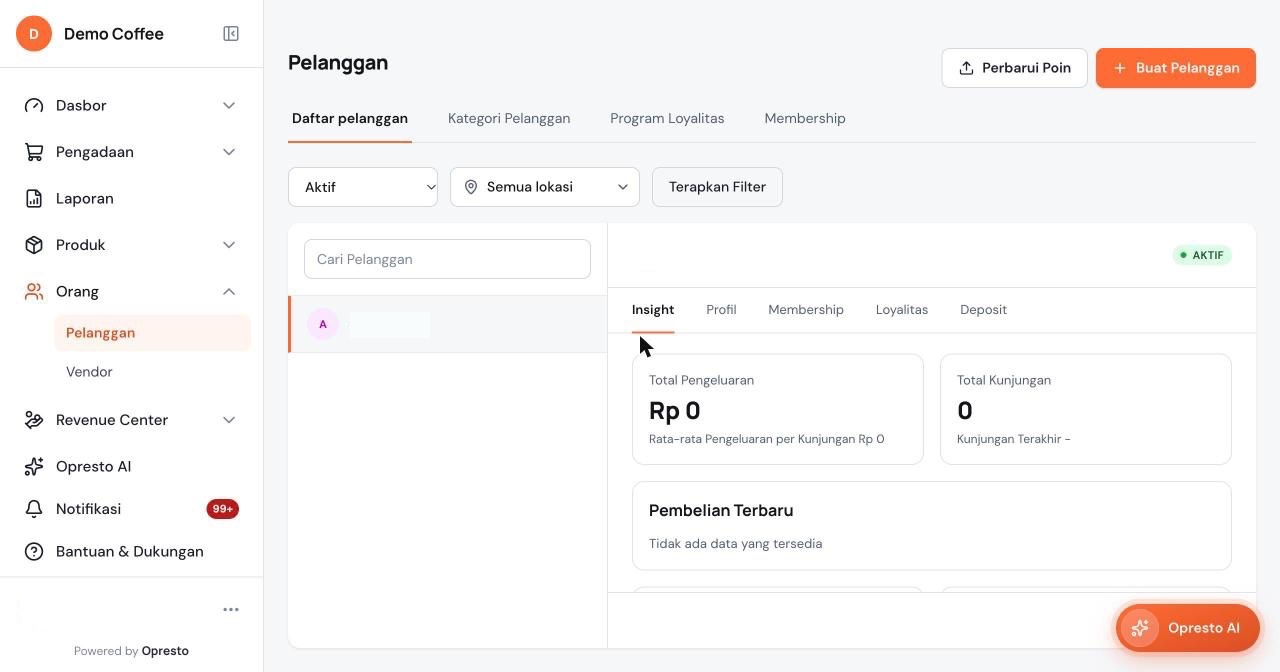Open the Opresto AI floating assistant
Viewport: 1280px width, 672px height.
tap(1188, 628)
